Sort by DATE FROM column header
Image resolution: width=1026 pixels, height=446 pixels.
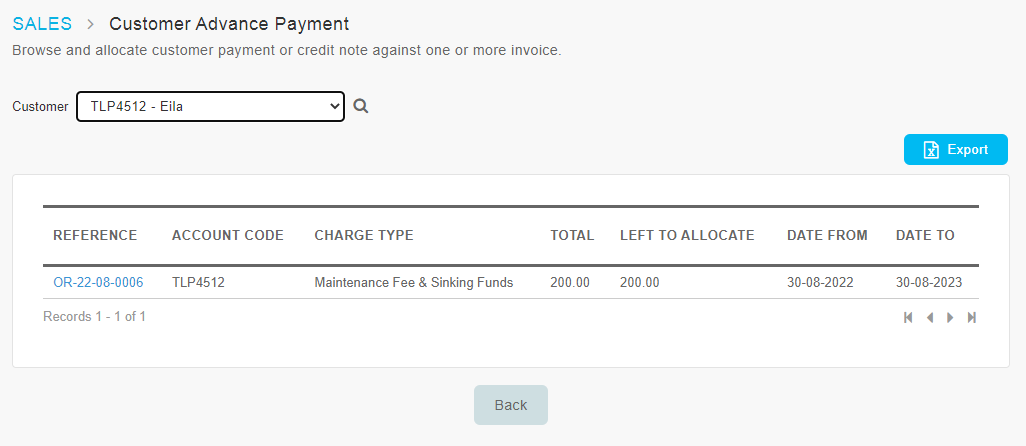[x=827, y=235]
